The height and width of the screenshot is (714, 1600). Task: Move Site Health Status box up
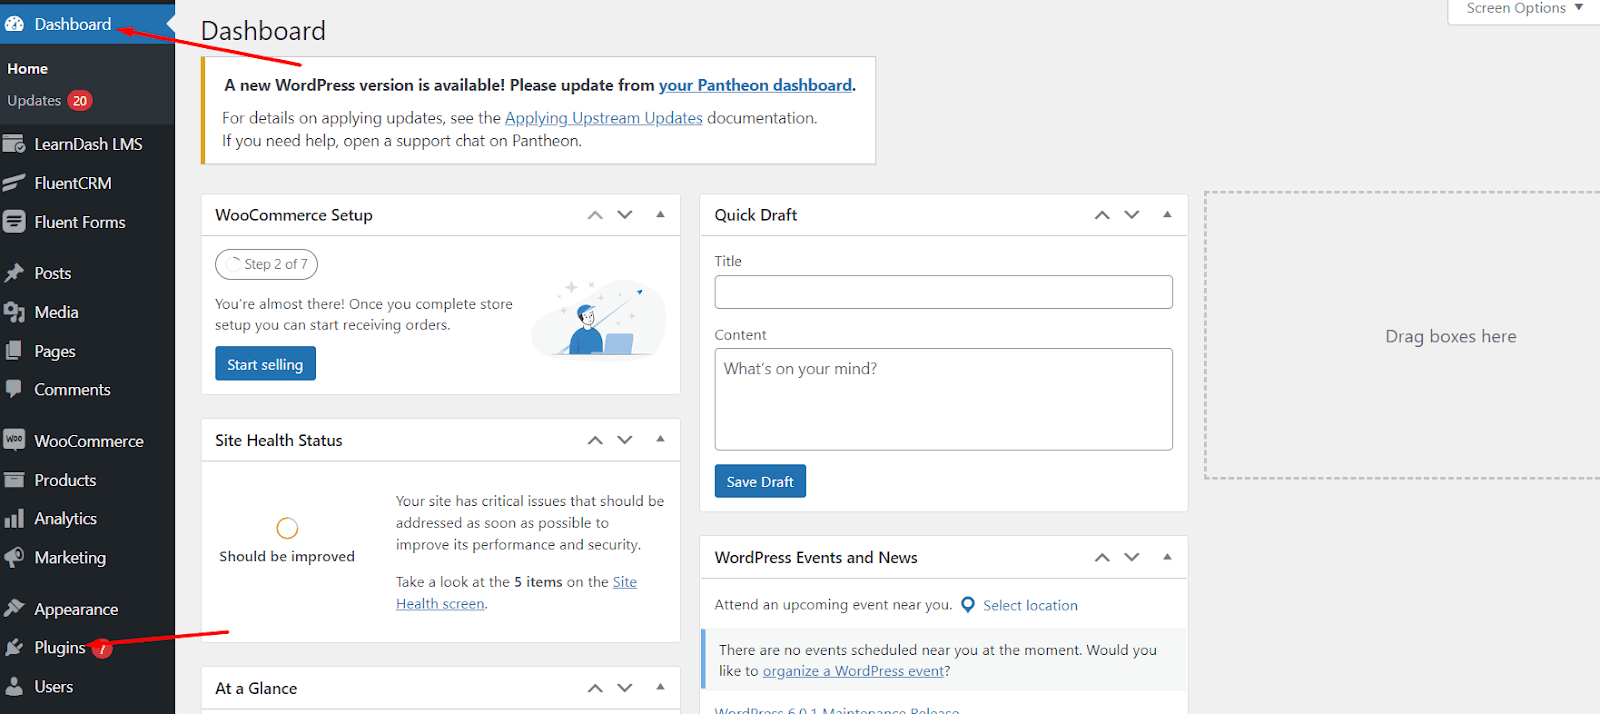(x=595, y=440)
